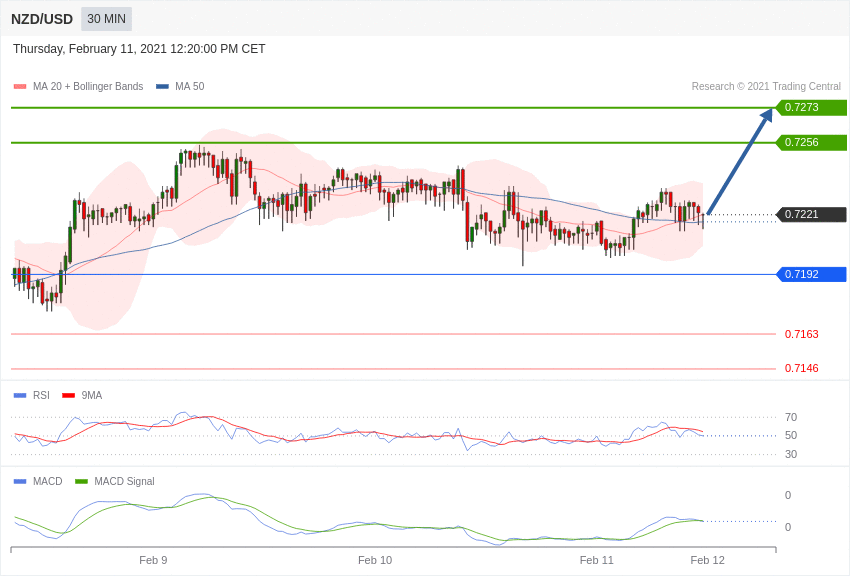Click the 0.7163 support price label
Viewport: 850px width, 576px height.
coord(801,334)
